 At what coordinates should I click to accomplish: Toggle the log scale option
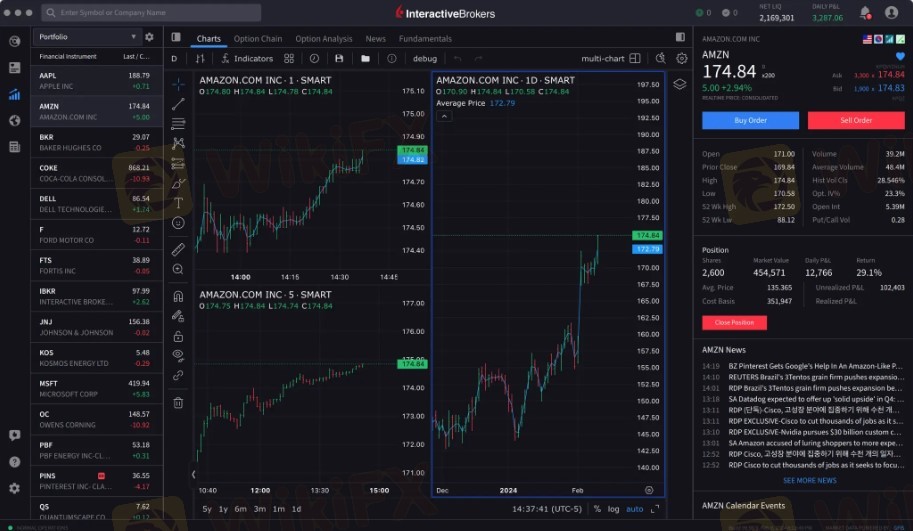tap(613, 509)
